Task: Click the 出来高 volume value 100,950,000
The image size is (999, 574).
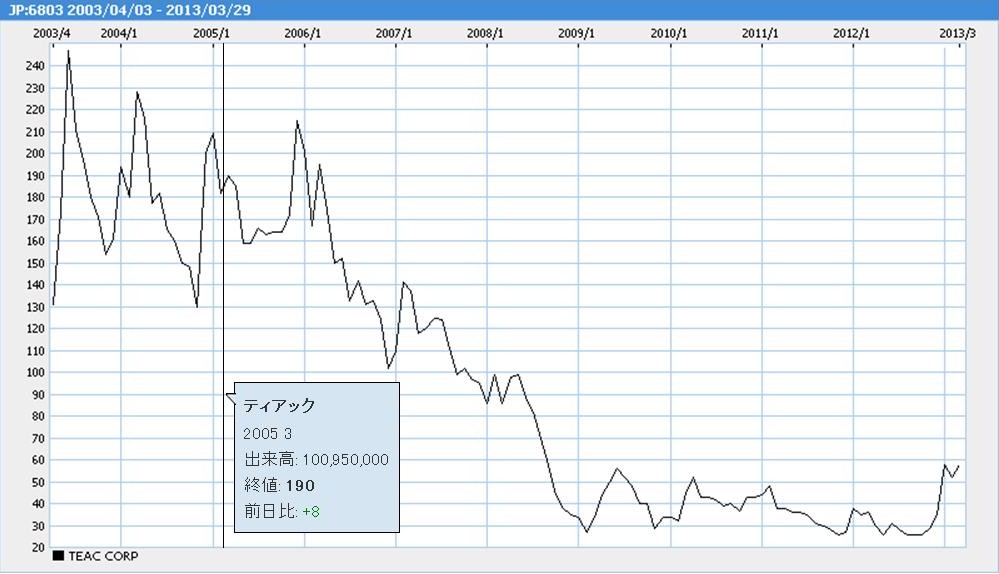Action: (345, 460)
